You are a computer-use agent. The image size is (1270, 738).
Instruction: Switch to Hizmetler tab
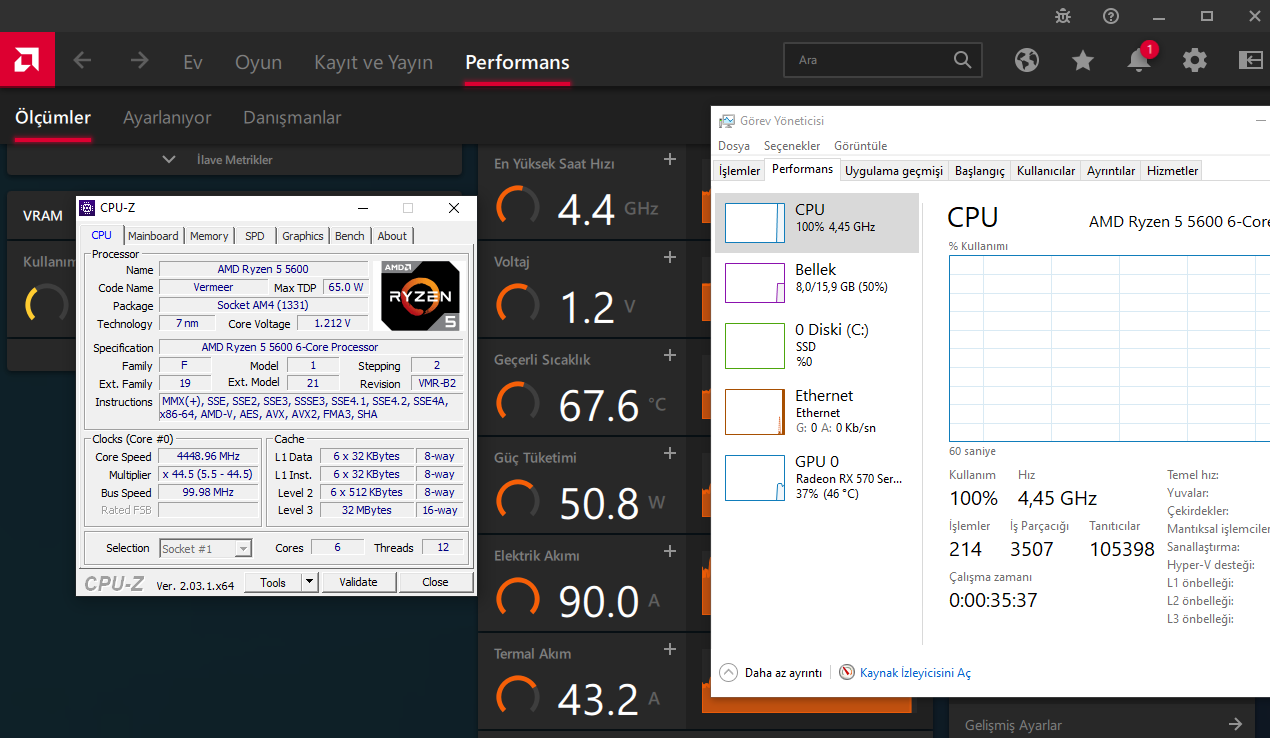[x=1173, y=171]
